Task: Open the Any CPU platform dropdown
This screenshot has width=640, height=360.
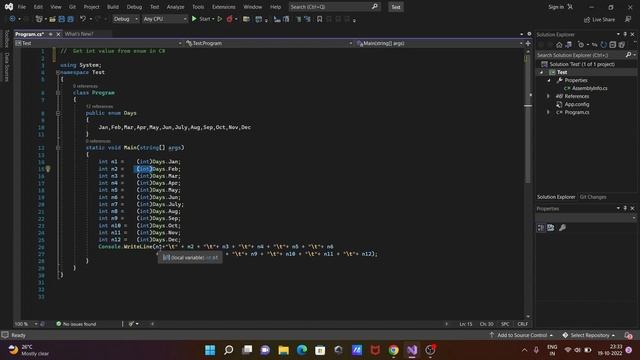Action: point(164,19)
